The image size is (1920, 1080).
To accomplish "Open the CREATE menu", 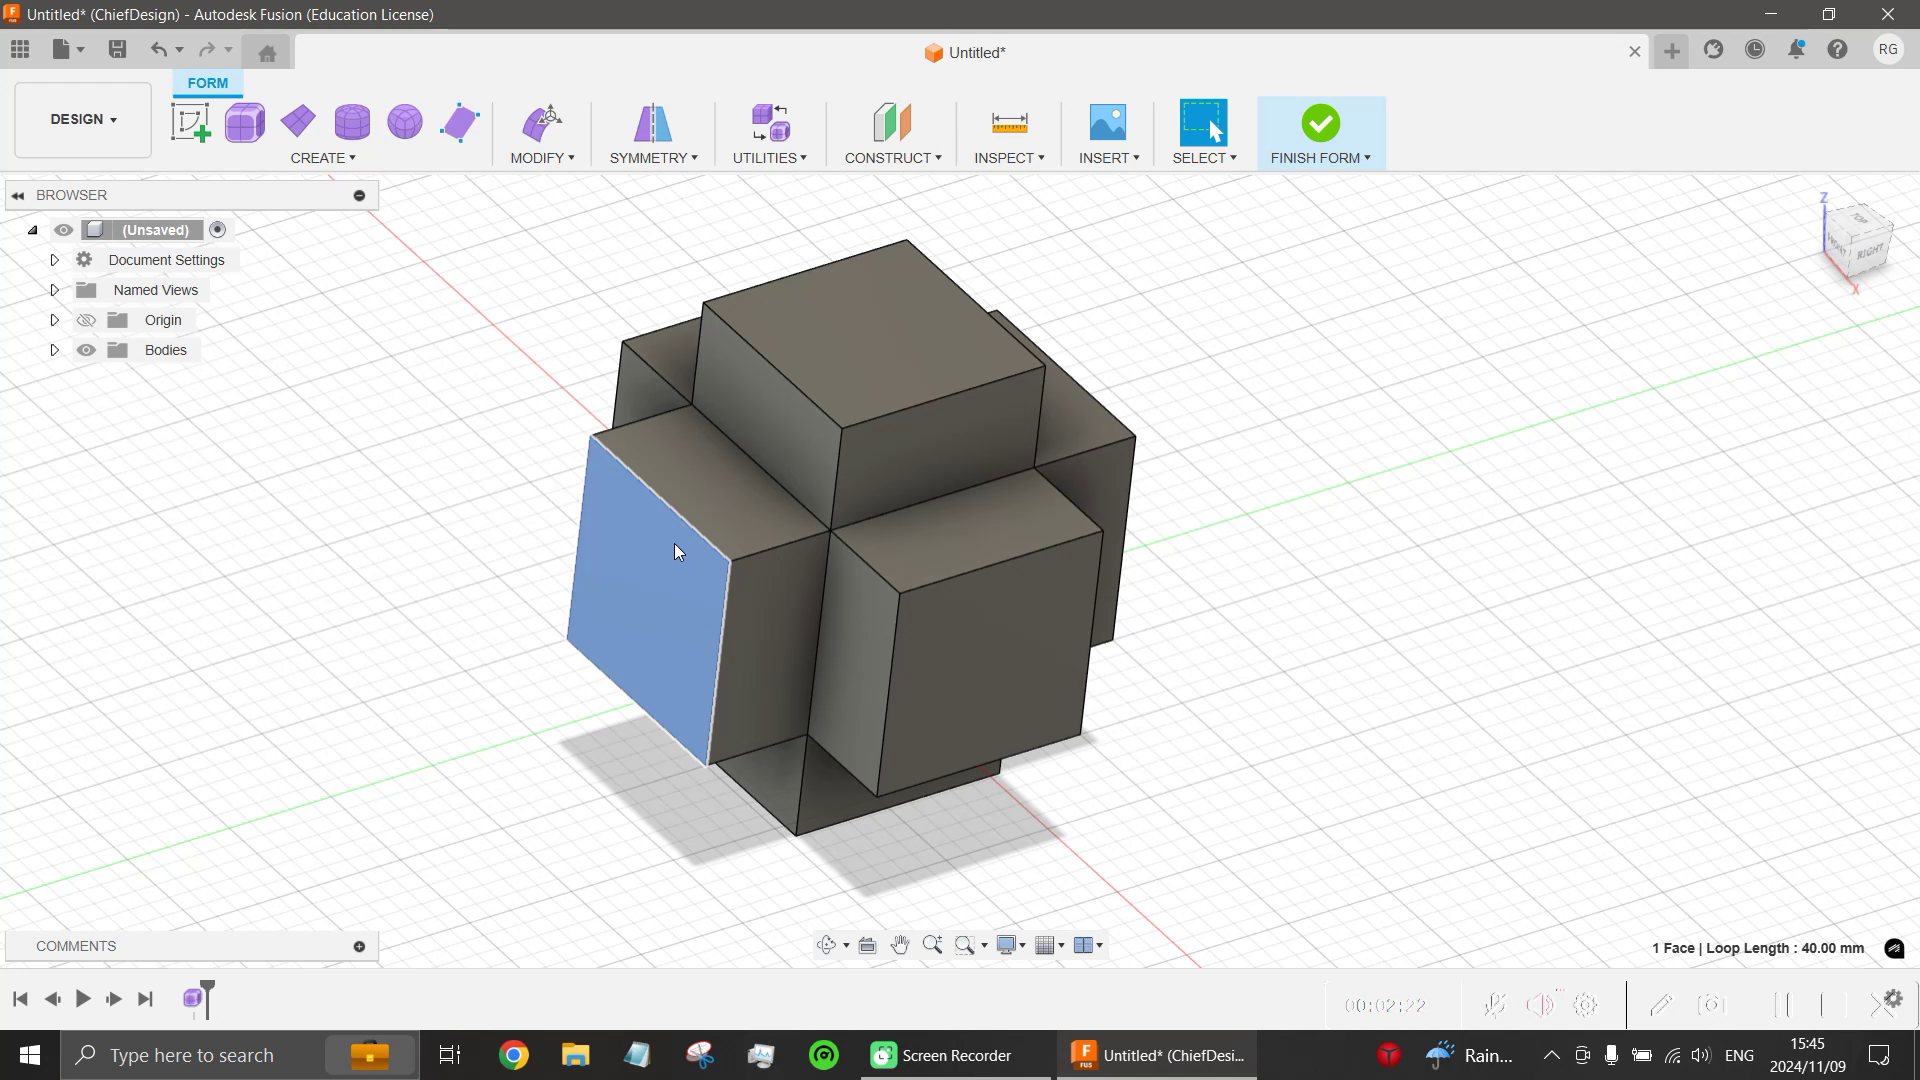I will pyautogui.click(x=323, y=158).
